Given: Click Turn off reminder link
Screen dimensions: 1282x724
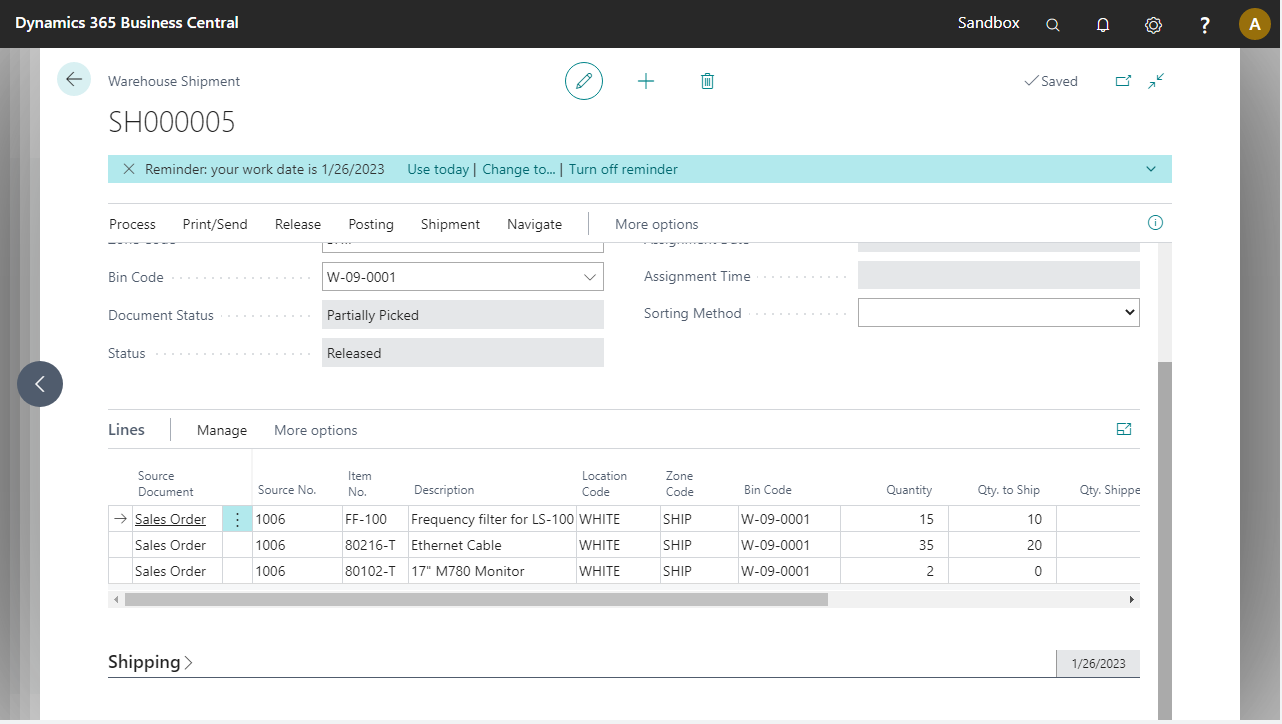Looking at the screenshot, I should pos(623,169).
